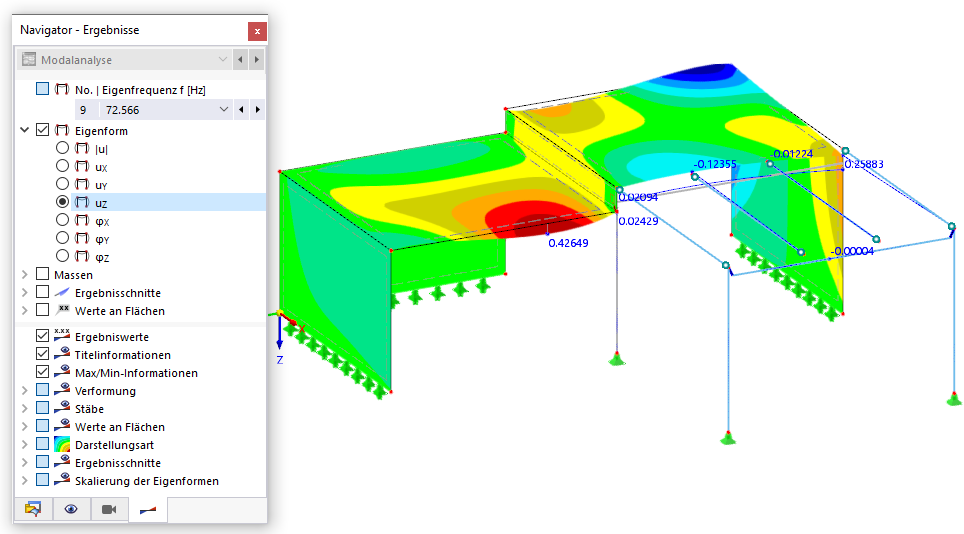This screenshot has height=534, width=964.
Task: Enable the upper Ergebnisschnitte checkbox
Action: (42, 291)
